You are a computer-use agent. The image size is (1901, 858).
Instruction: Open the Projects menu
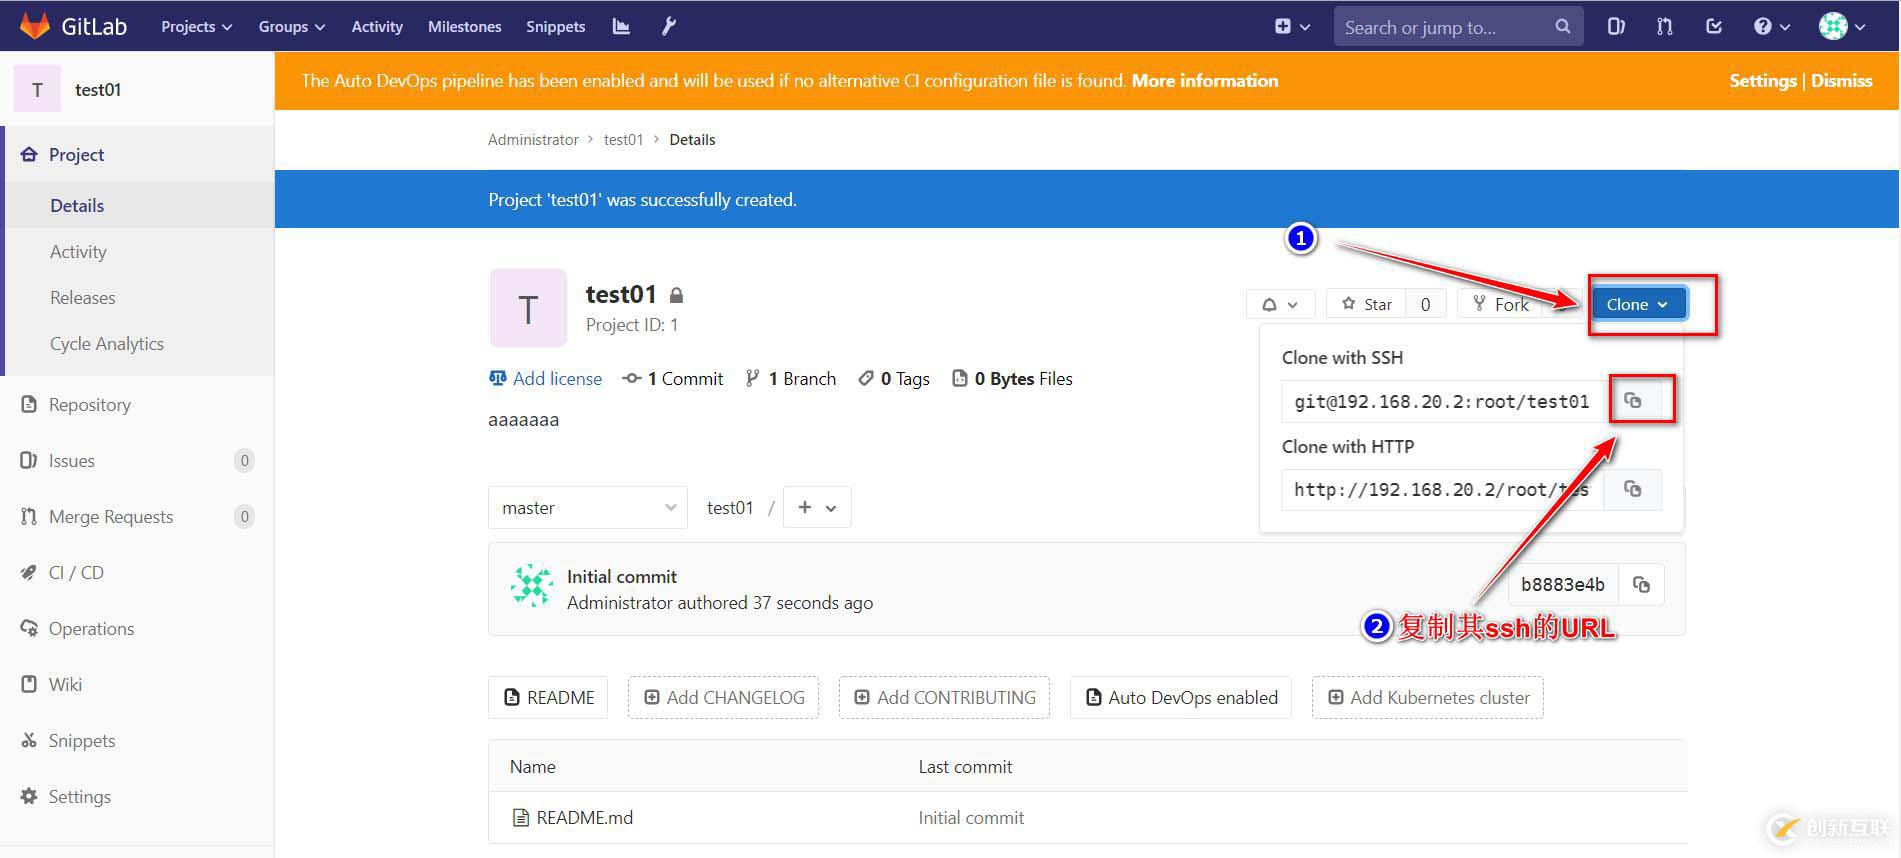coord(196,27)
